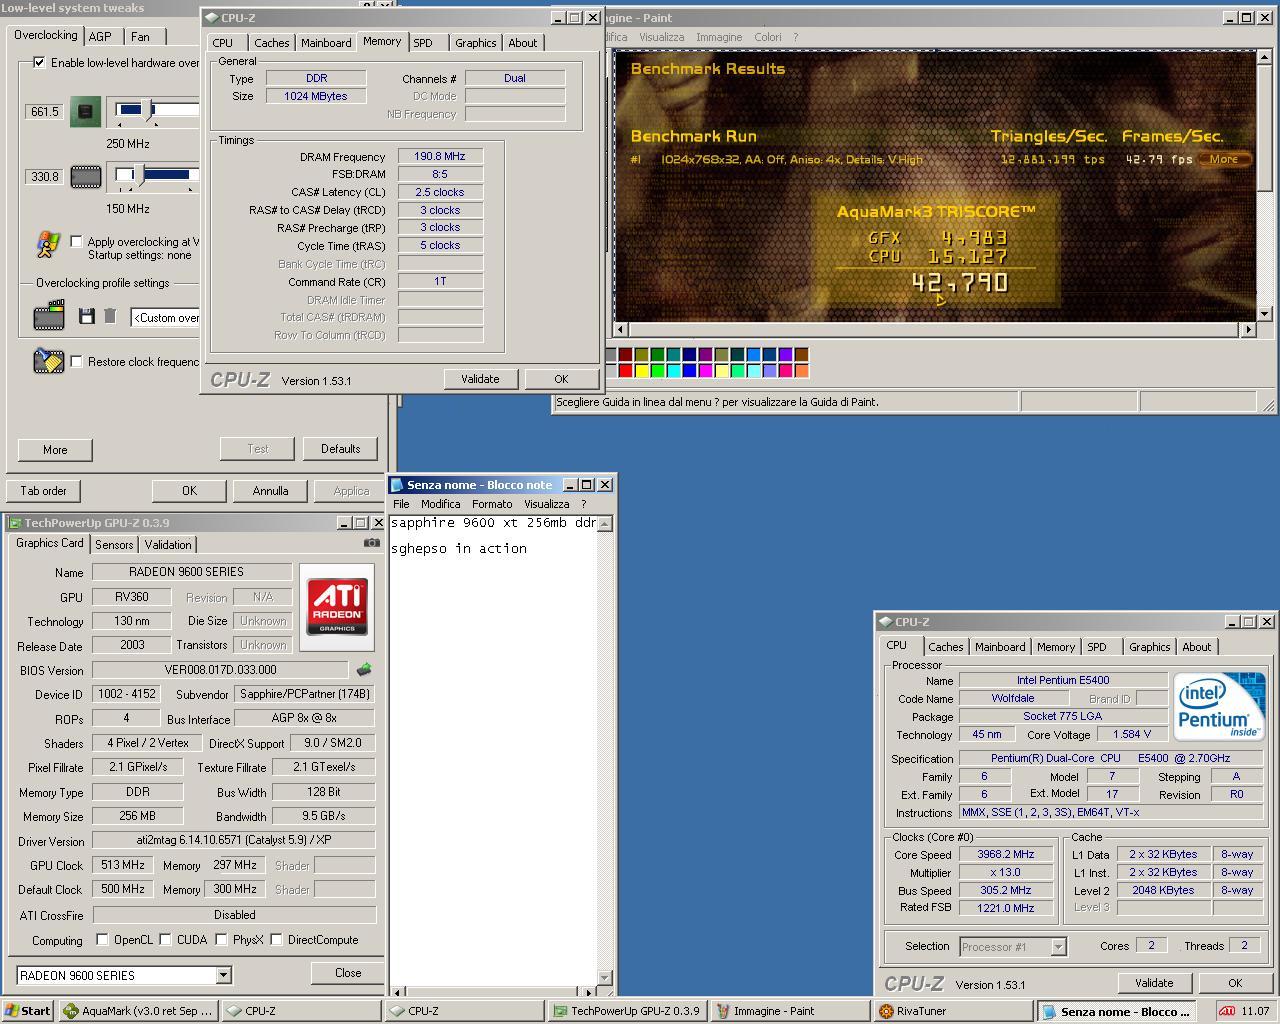Switch to TechPowerUp GPU-Z taskbar item
This screenshot has width=1280, height=1024.
pyautogui.click(x=627, y=1011)
